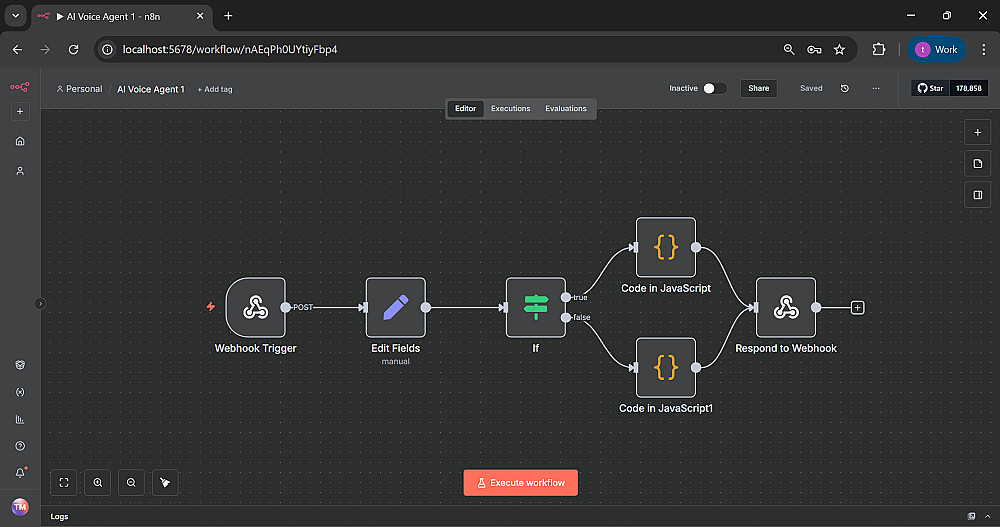Open the Webhook Trigger node
Screen dimensions: 1000x527
tap(255, 307)
